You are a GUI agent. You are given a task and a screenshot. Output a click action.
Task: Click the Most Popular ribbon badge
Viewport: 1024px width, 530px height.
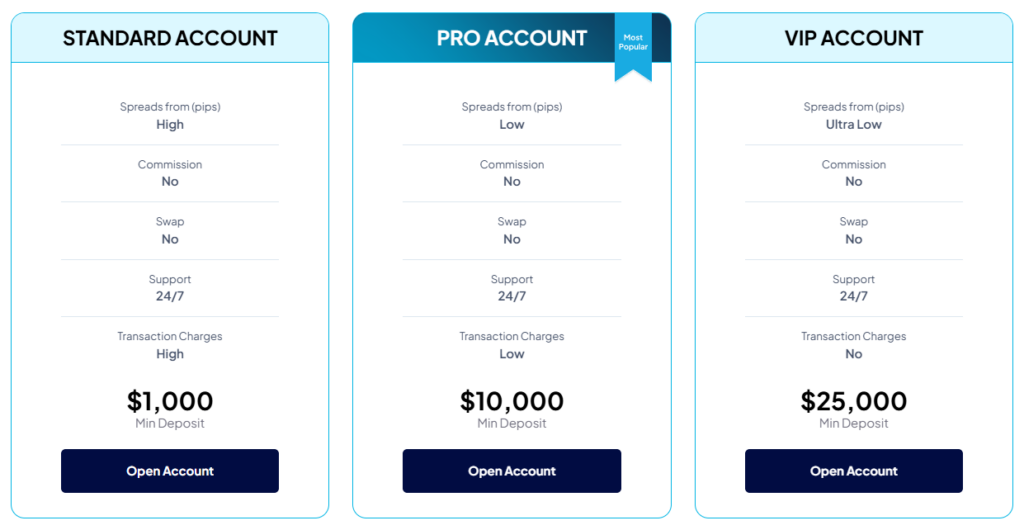(632, 44)
